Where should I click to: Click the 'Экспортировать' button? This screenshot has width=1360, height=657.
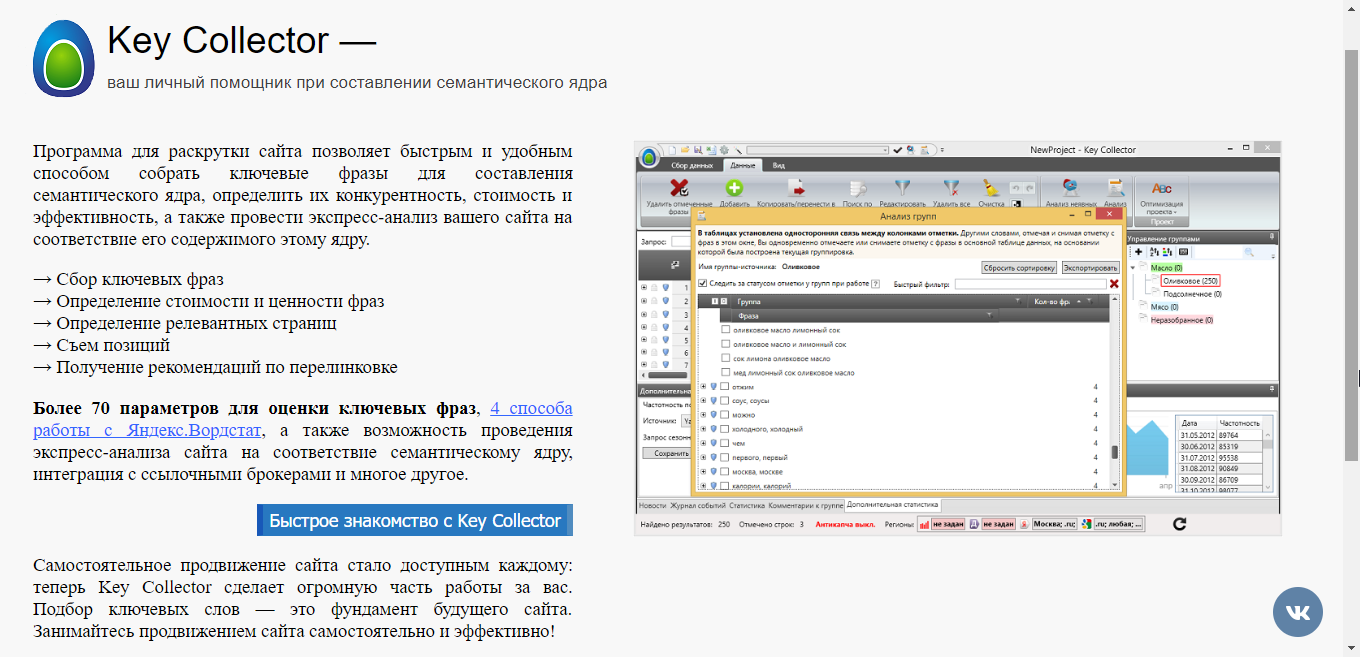1090,268
